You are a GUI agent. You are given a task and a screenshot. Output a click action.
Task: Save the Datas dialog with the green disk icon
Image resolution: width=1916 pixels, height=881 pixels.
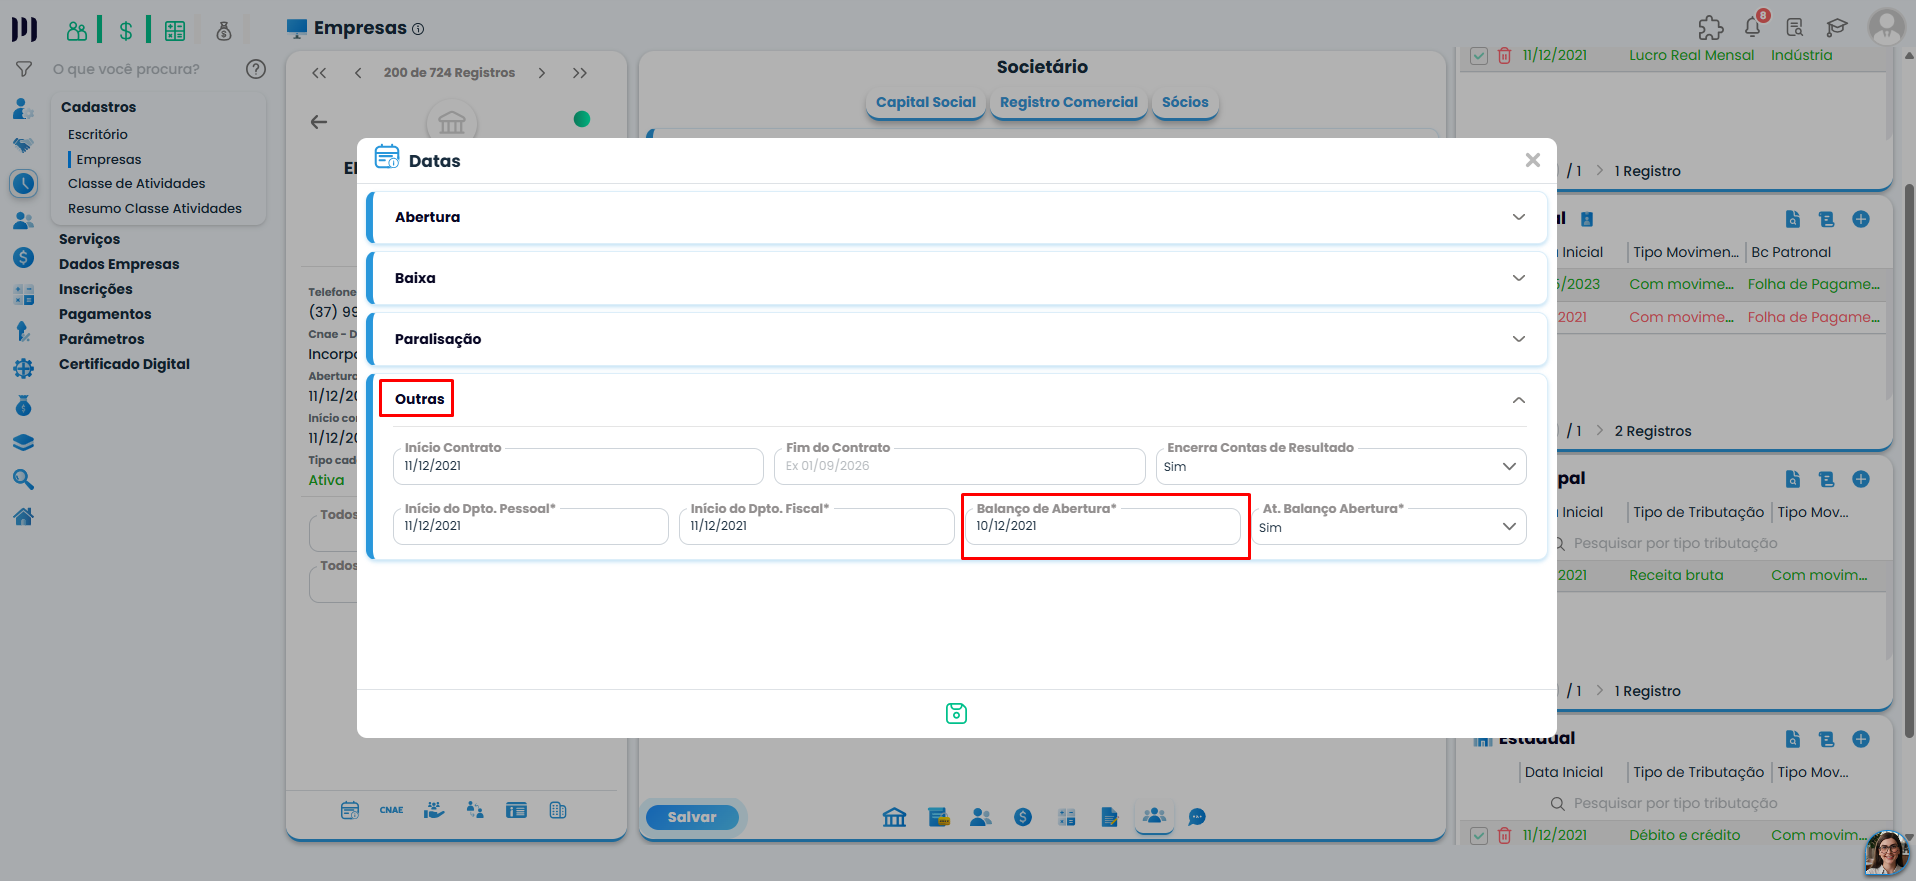(956, 713)
